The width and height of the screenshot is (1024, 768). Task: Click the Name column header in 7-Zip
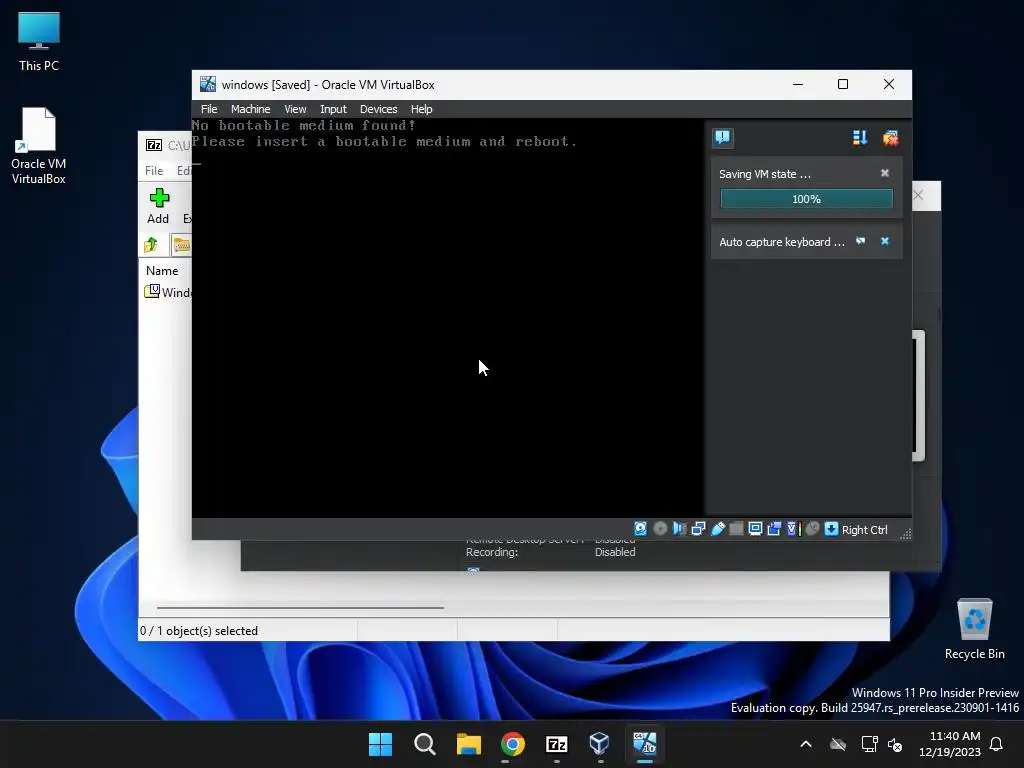click(162, 270)
